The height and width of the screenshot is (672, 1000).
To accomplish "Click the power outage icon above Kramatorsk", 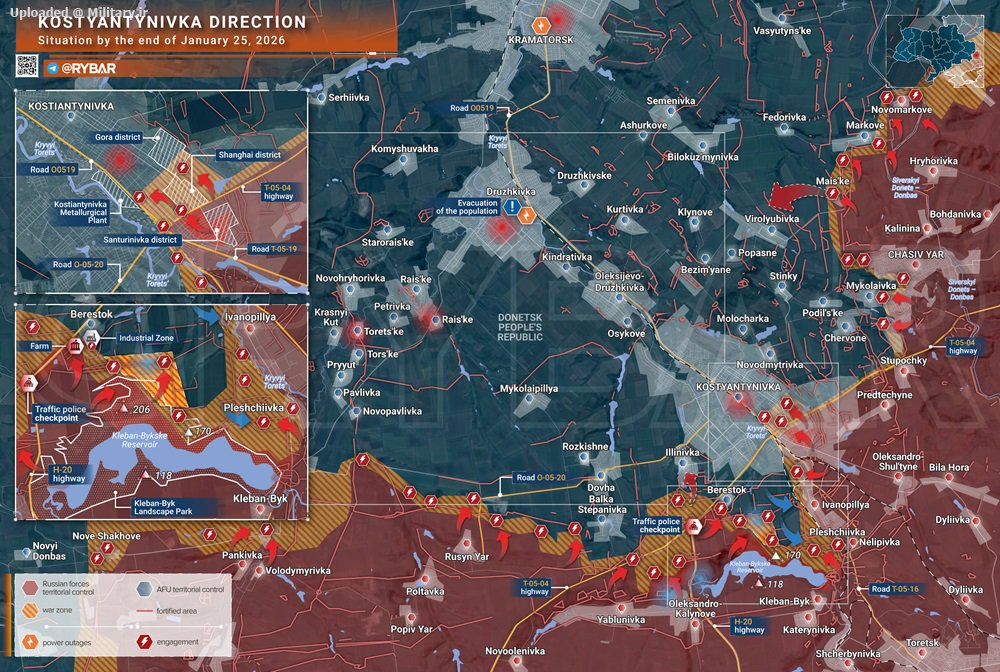I will [541, 26].
